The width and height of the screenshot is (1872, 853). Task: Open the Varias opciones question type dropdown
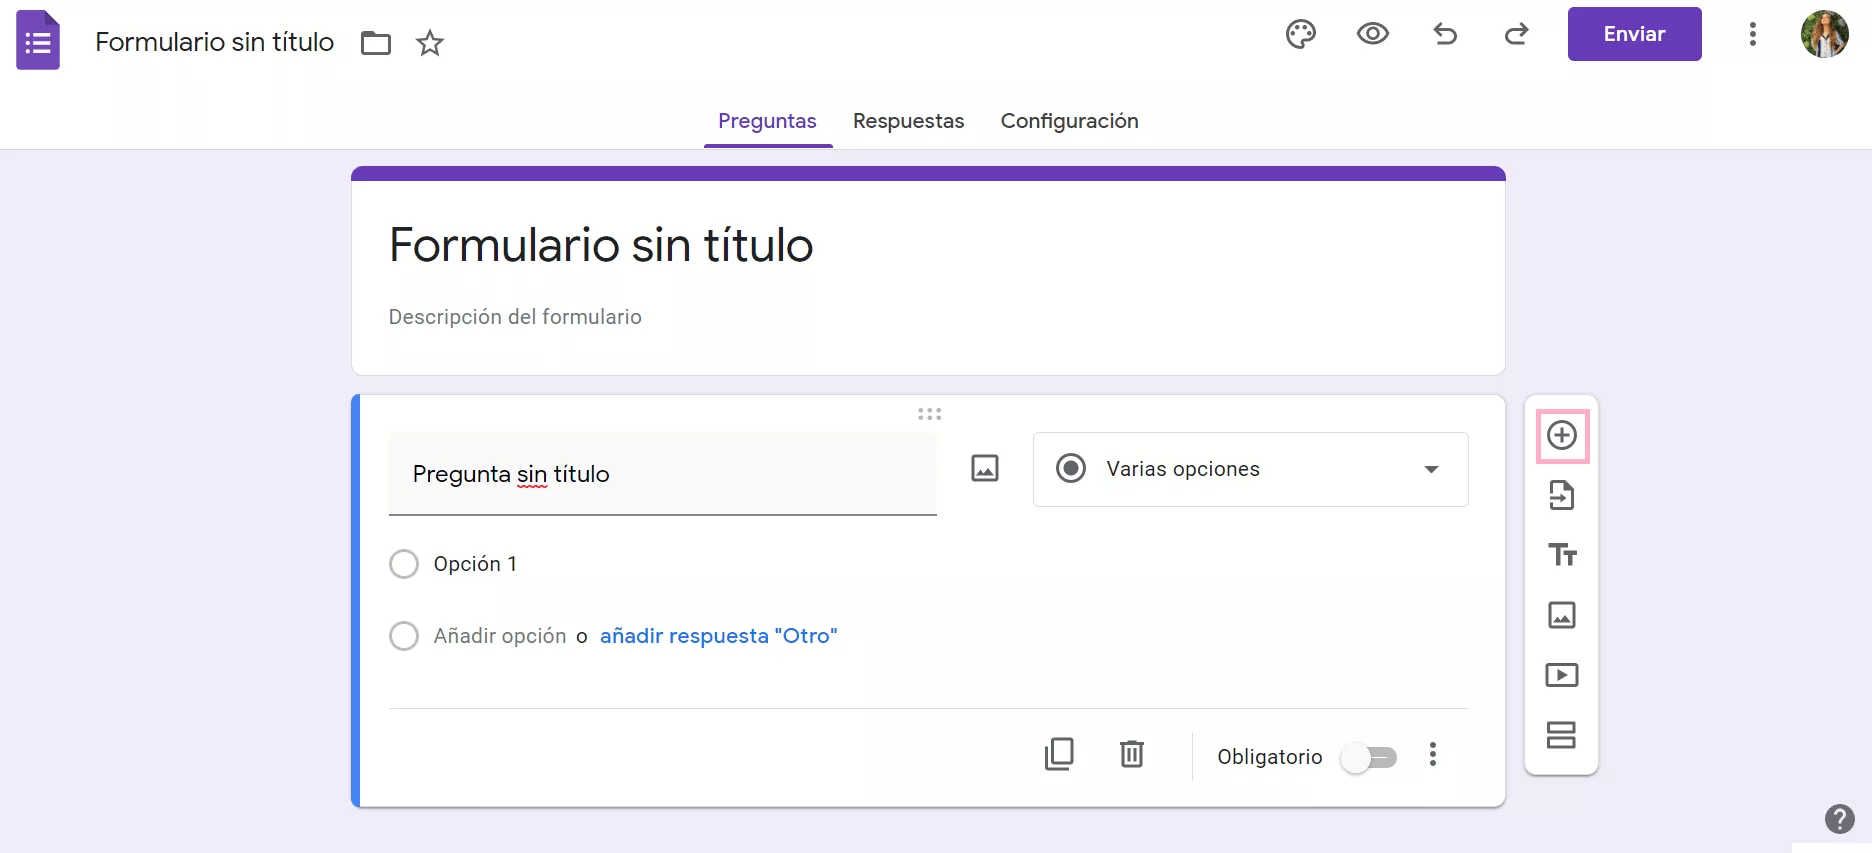tap(1250, 469)
